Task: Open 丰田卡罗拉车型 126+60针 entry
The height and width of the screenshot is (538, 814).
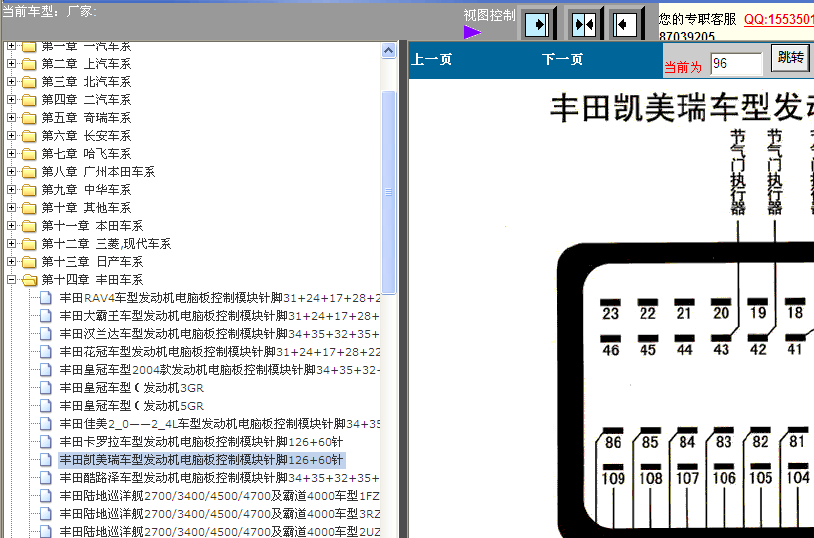Action: (201, 441)
